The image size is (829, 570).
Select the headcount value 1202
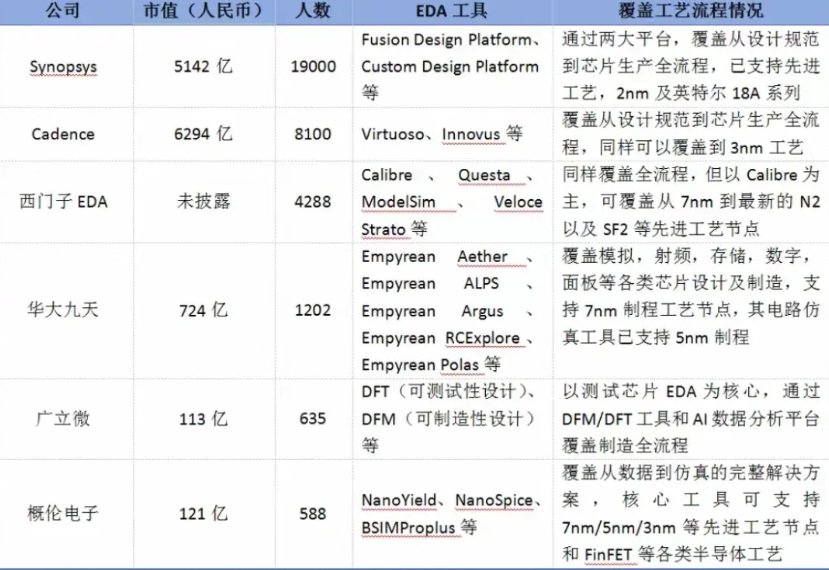(x=313, y=310)
